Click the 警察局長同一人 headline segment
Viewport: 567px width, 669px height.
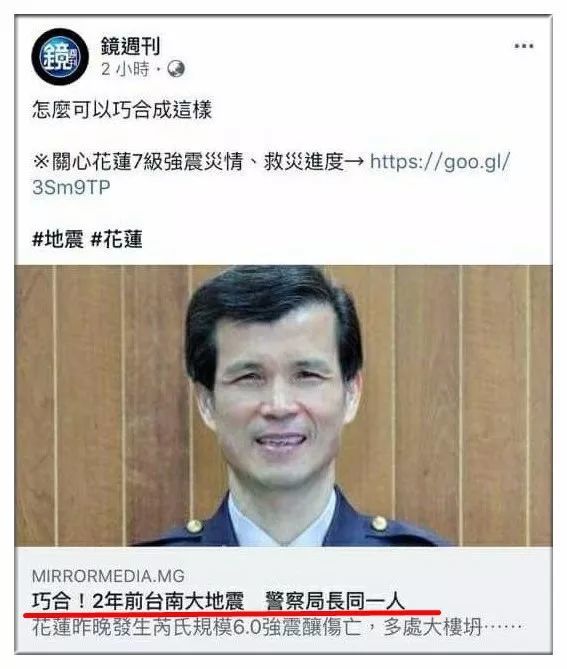pos(334,602)
